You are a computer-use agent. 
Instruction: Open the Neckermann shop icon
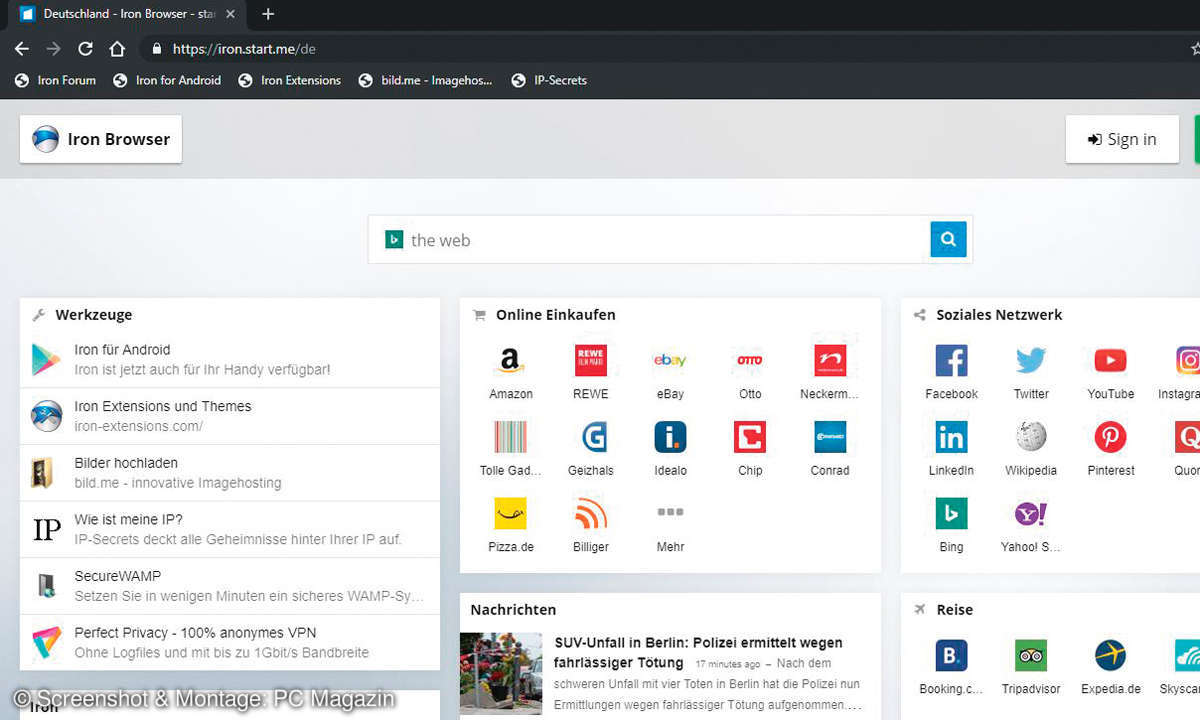pyautogui.click(x=830, y=361)
